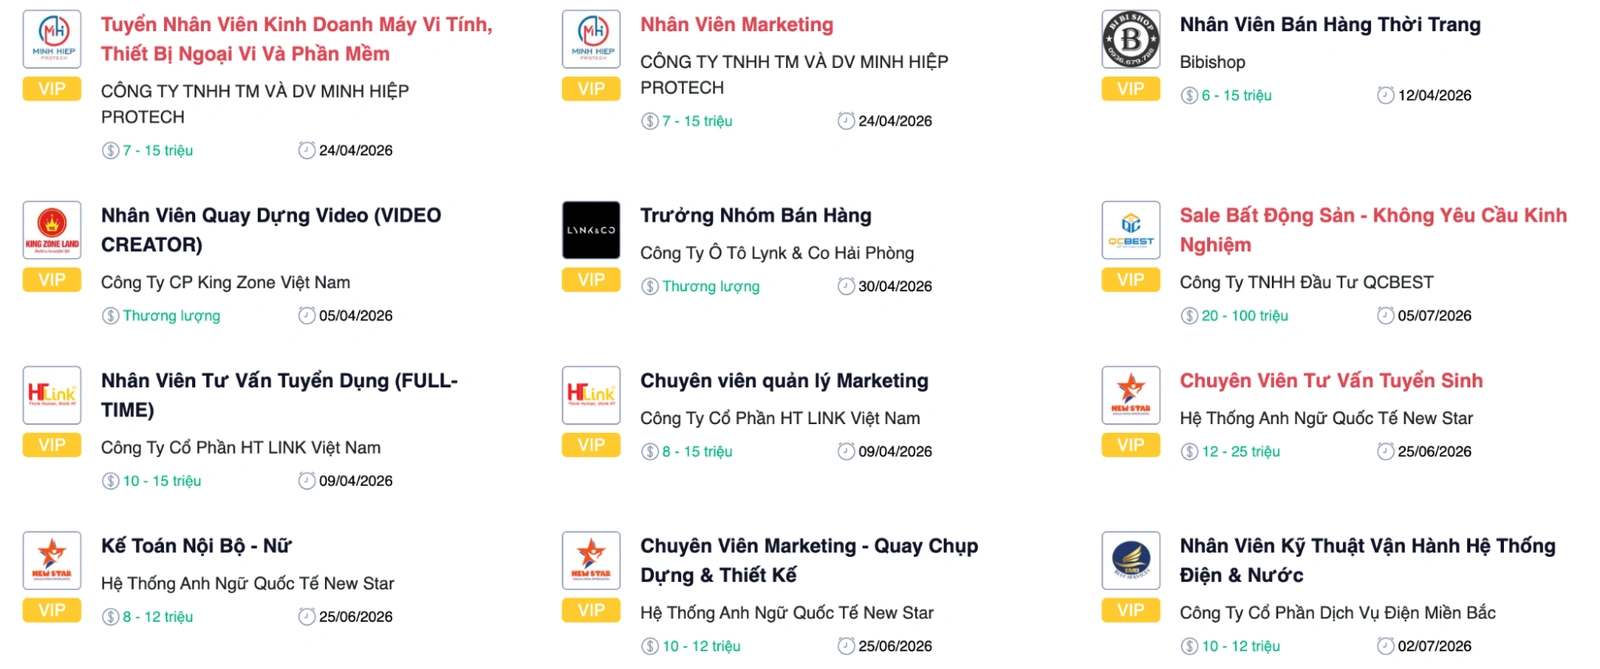The height and width of the screenshot is (669, 1600).
Task: Click the VIP badge under the Bibishop logo
Action: 1131,89
